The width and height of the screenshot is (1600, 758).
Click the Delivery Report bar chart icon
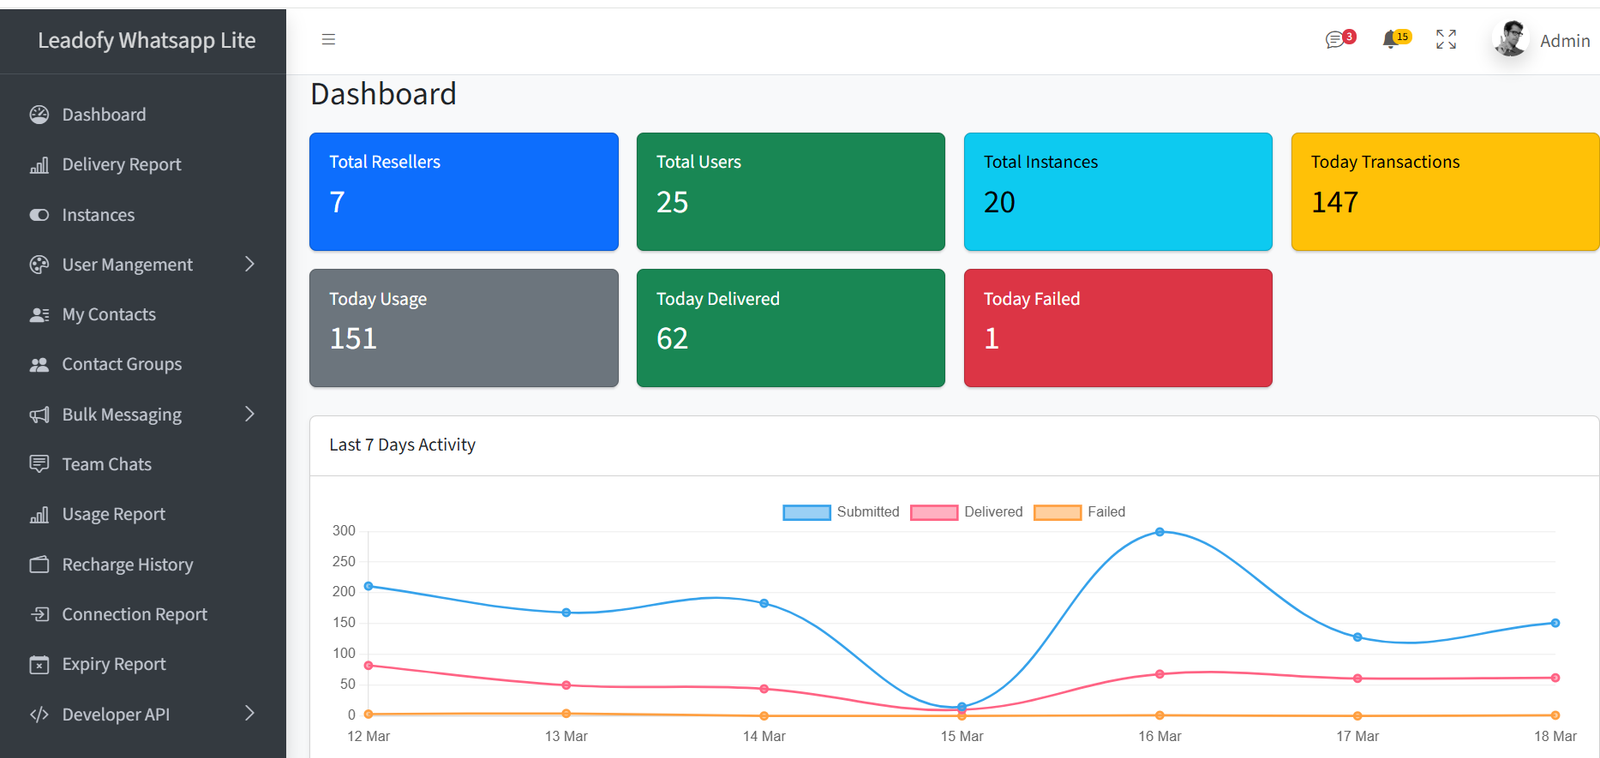click(x=39, y=165)
